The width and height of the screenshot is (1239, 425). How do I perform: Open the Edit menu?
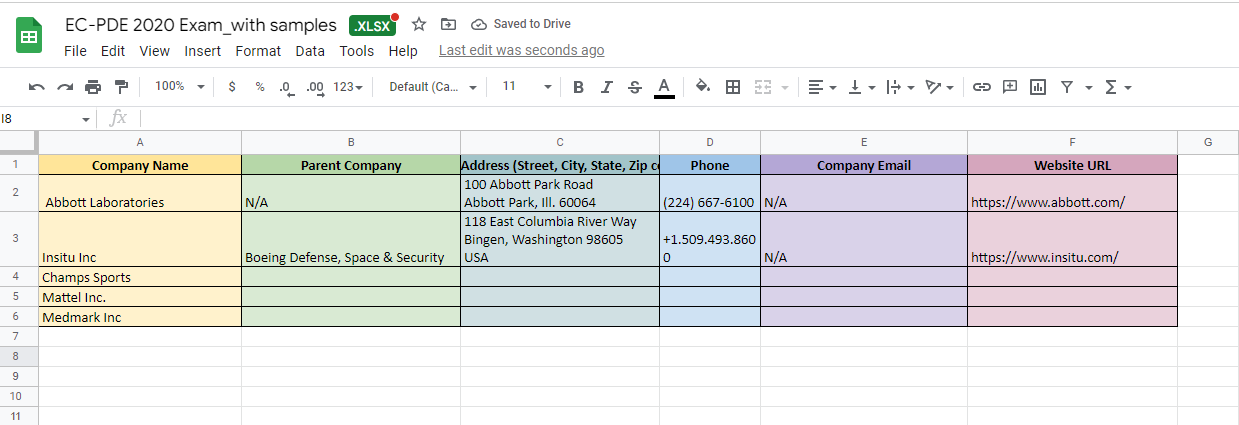[x=113, y=51]
